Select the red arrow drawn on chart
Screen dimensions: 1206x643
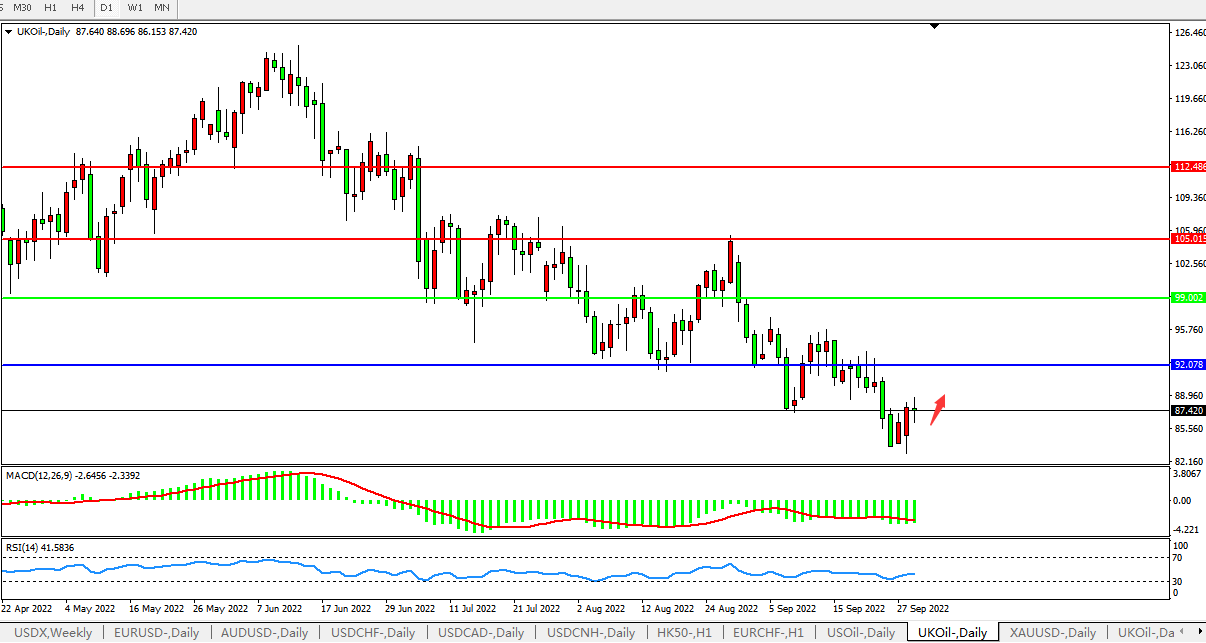point(937,410)
